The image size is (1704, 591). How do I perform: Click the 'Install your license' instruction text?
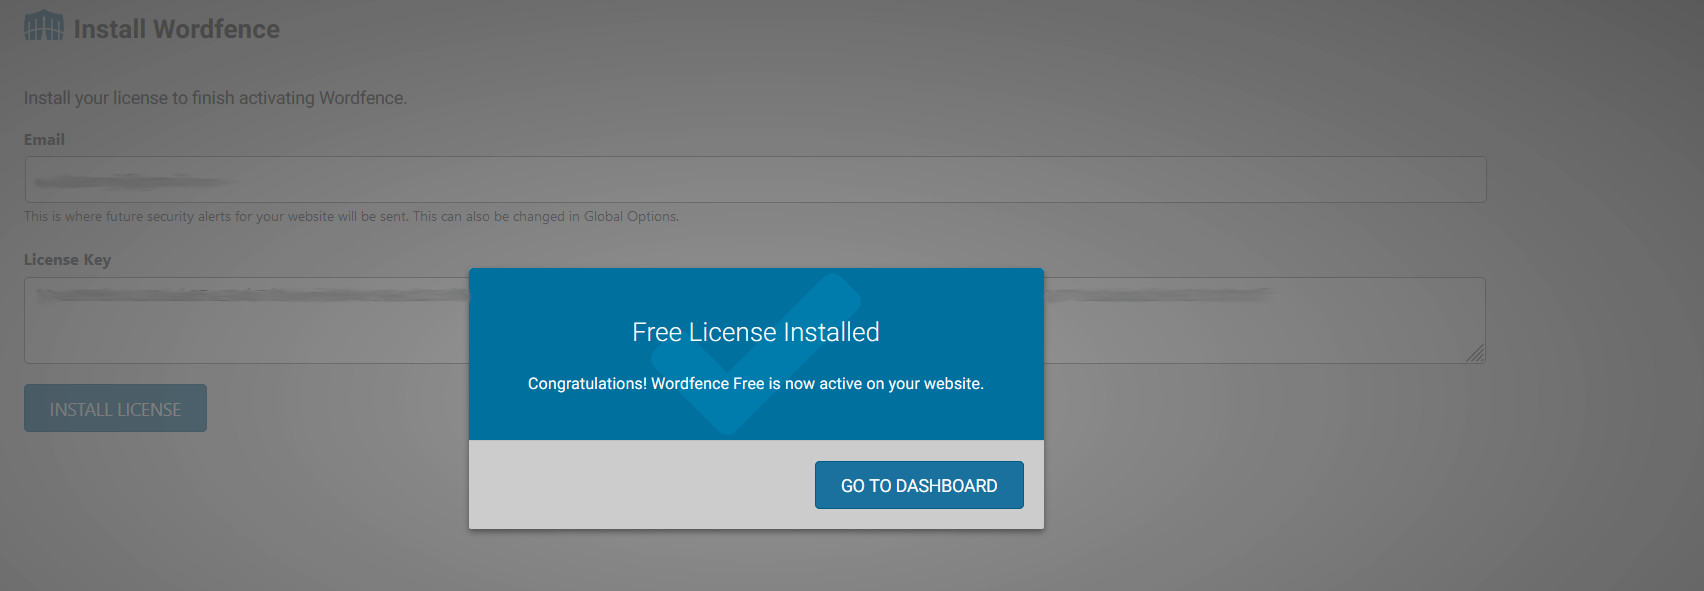coord(215,98)
